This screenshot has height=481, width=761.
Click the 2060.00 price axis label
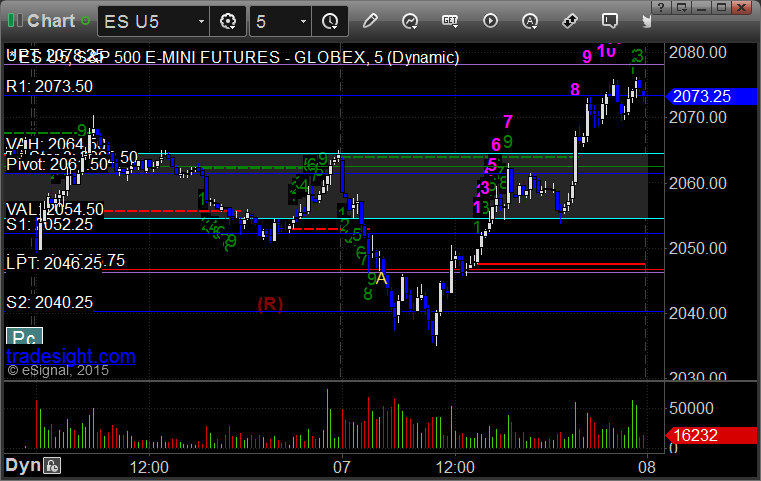(x=697, y=183)
